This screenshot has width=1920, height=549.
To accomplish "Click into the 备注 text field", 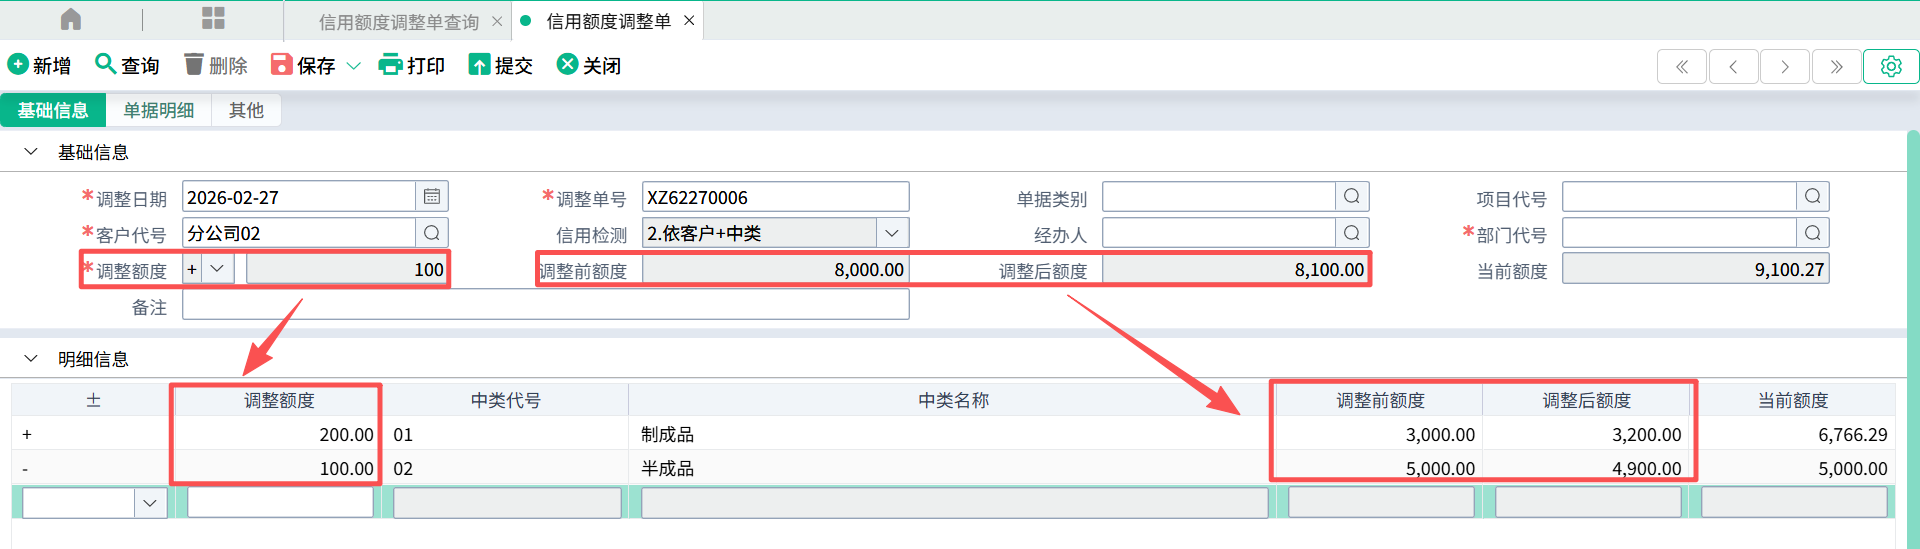I will [545, 305].
